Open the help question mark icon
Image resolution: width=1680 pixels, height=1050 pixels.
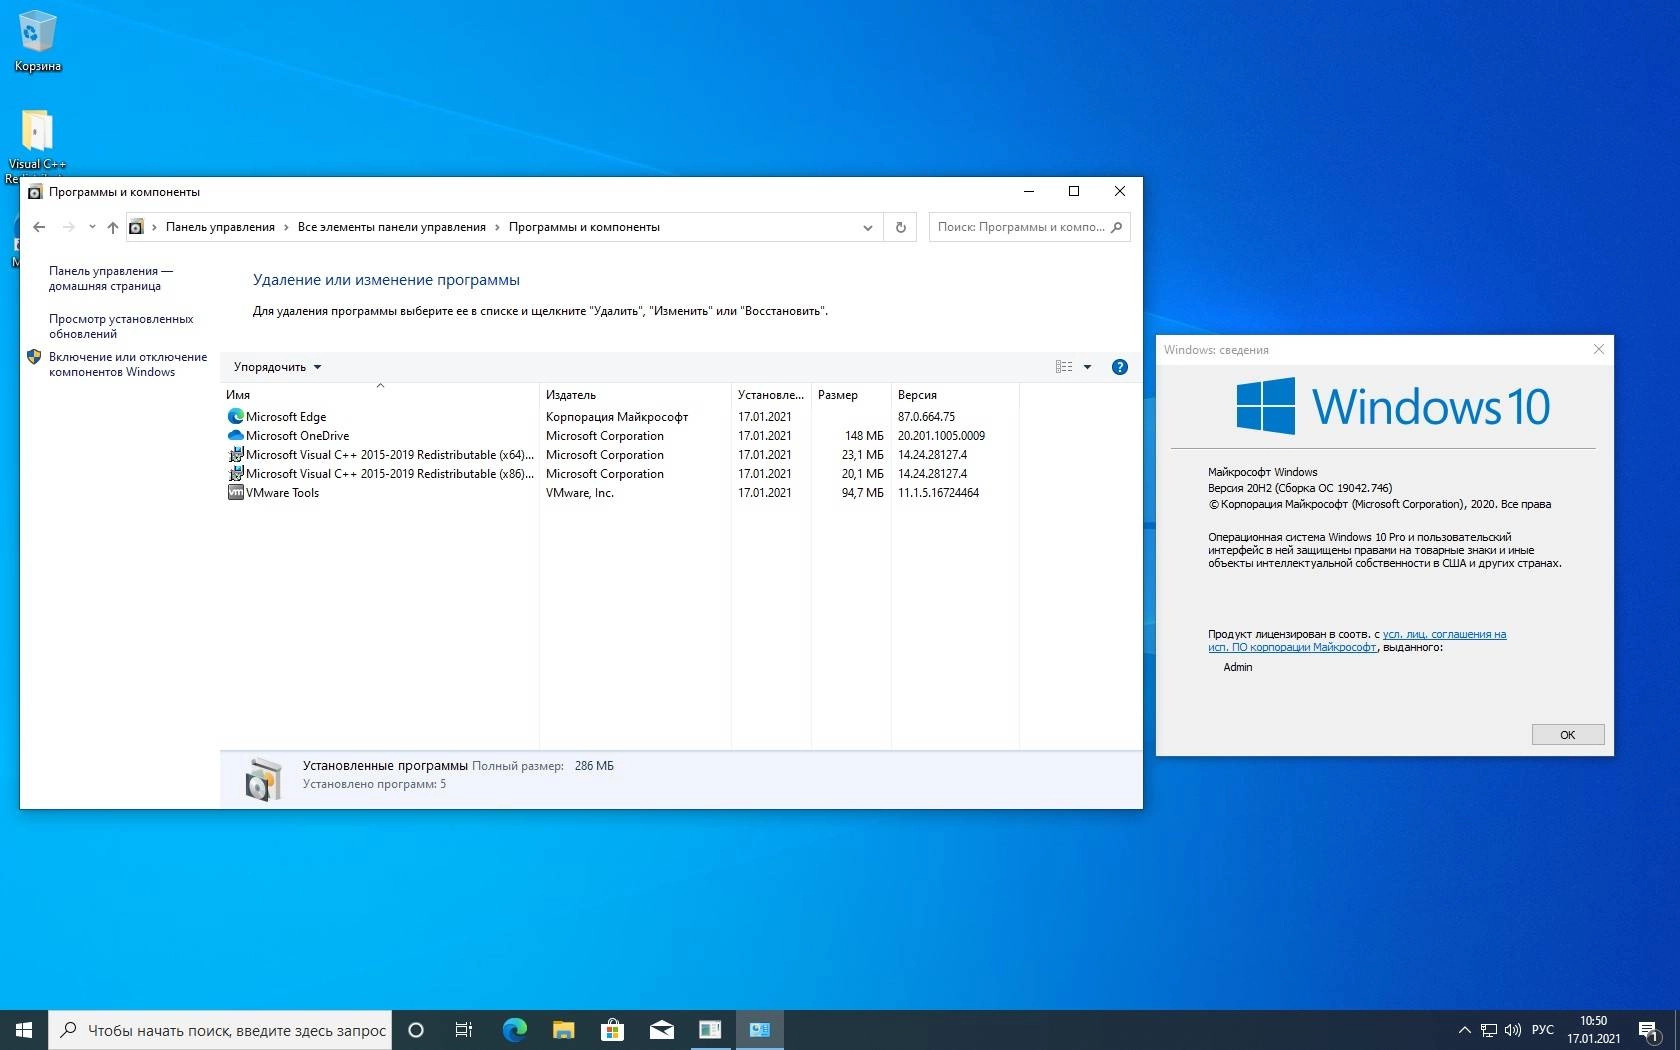point(1120,367)
